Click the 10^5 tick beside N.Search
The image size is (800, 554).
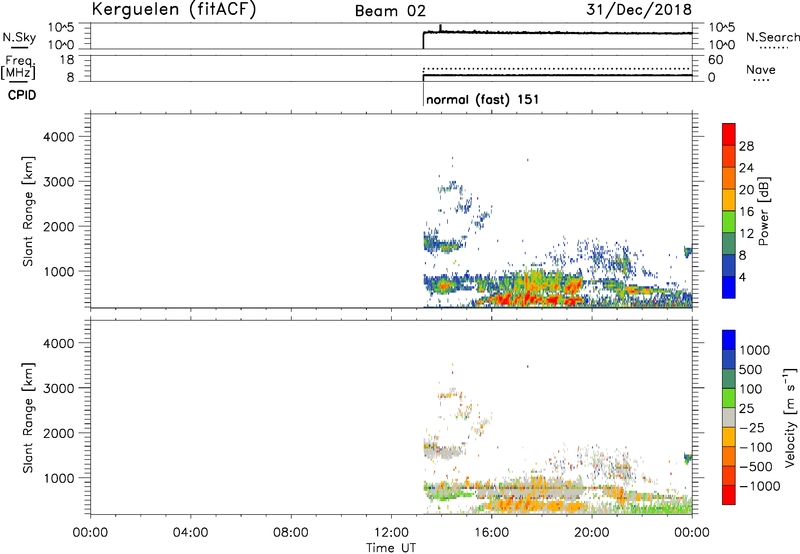click(722, 28)
